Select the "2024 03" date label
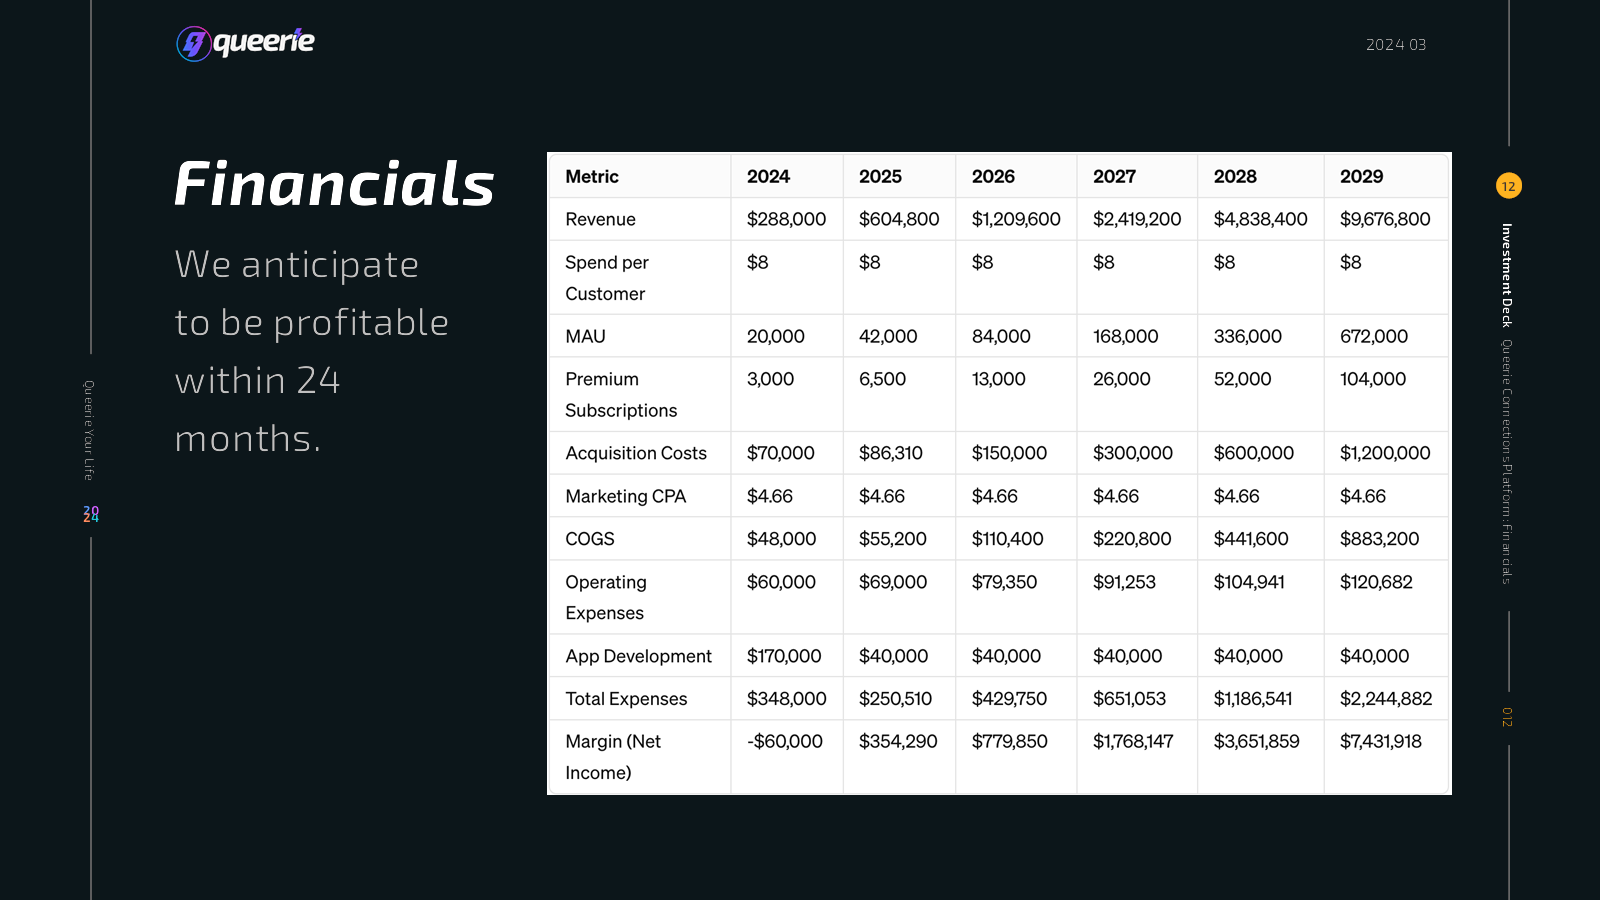Viewport: 1600px width, 900px height. 1396,45
